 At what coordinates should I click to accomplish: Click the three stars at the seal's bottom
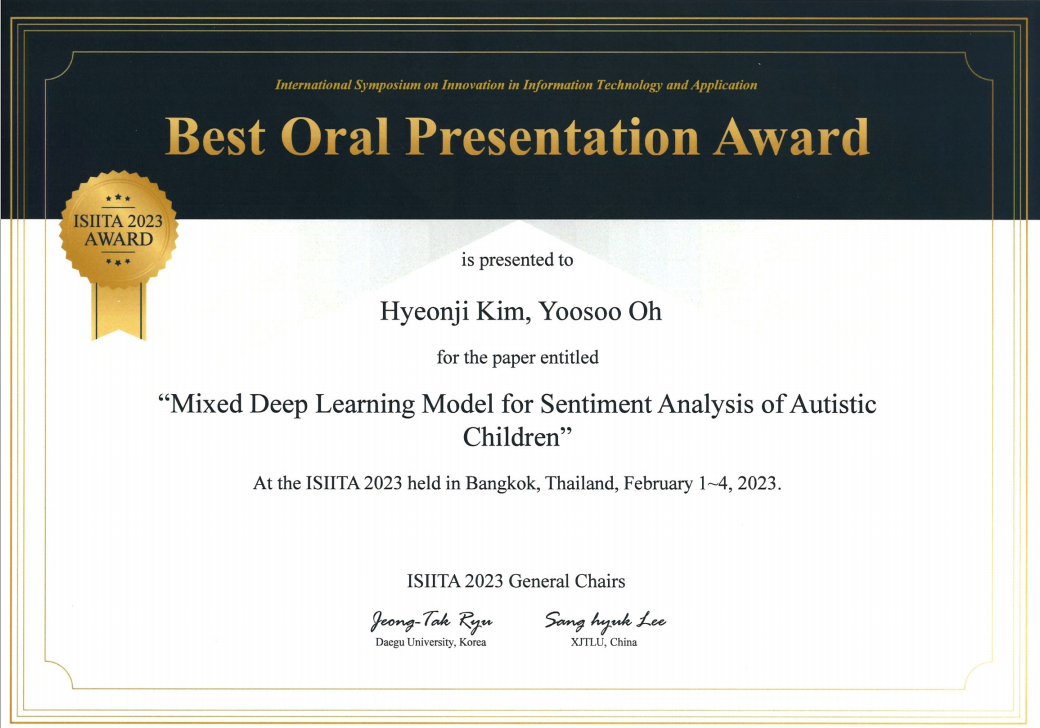point(118,262)
